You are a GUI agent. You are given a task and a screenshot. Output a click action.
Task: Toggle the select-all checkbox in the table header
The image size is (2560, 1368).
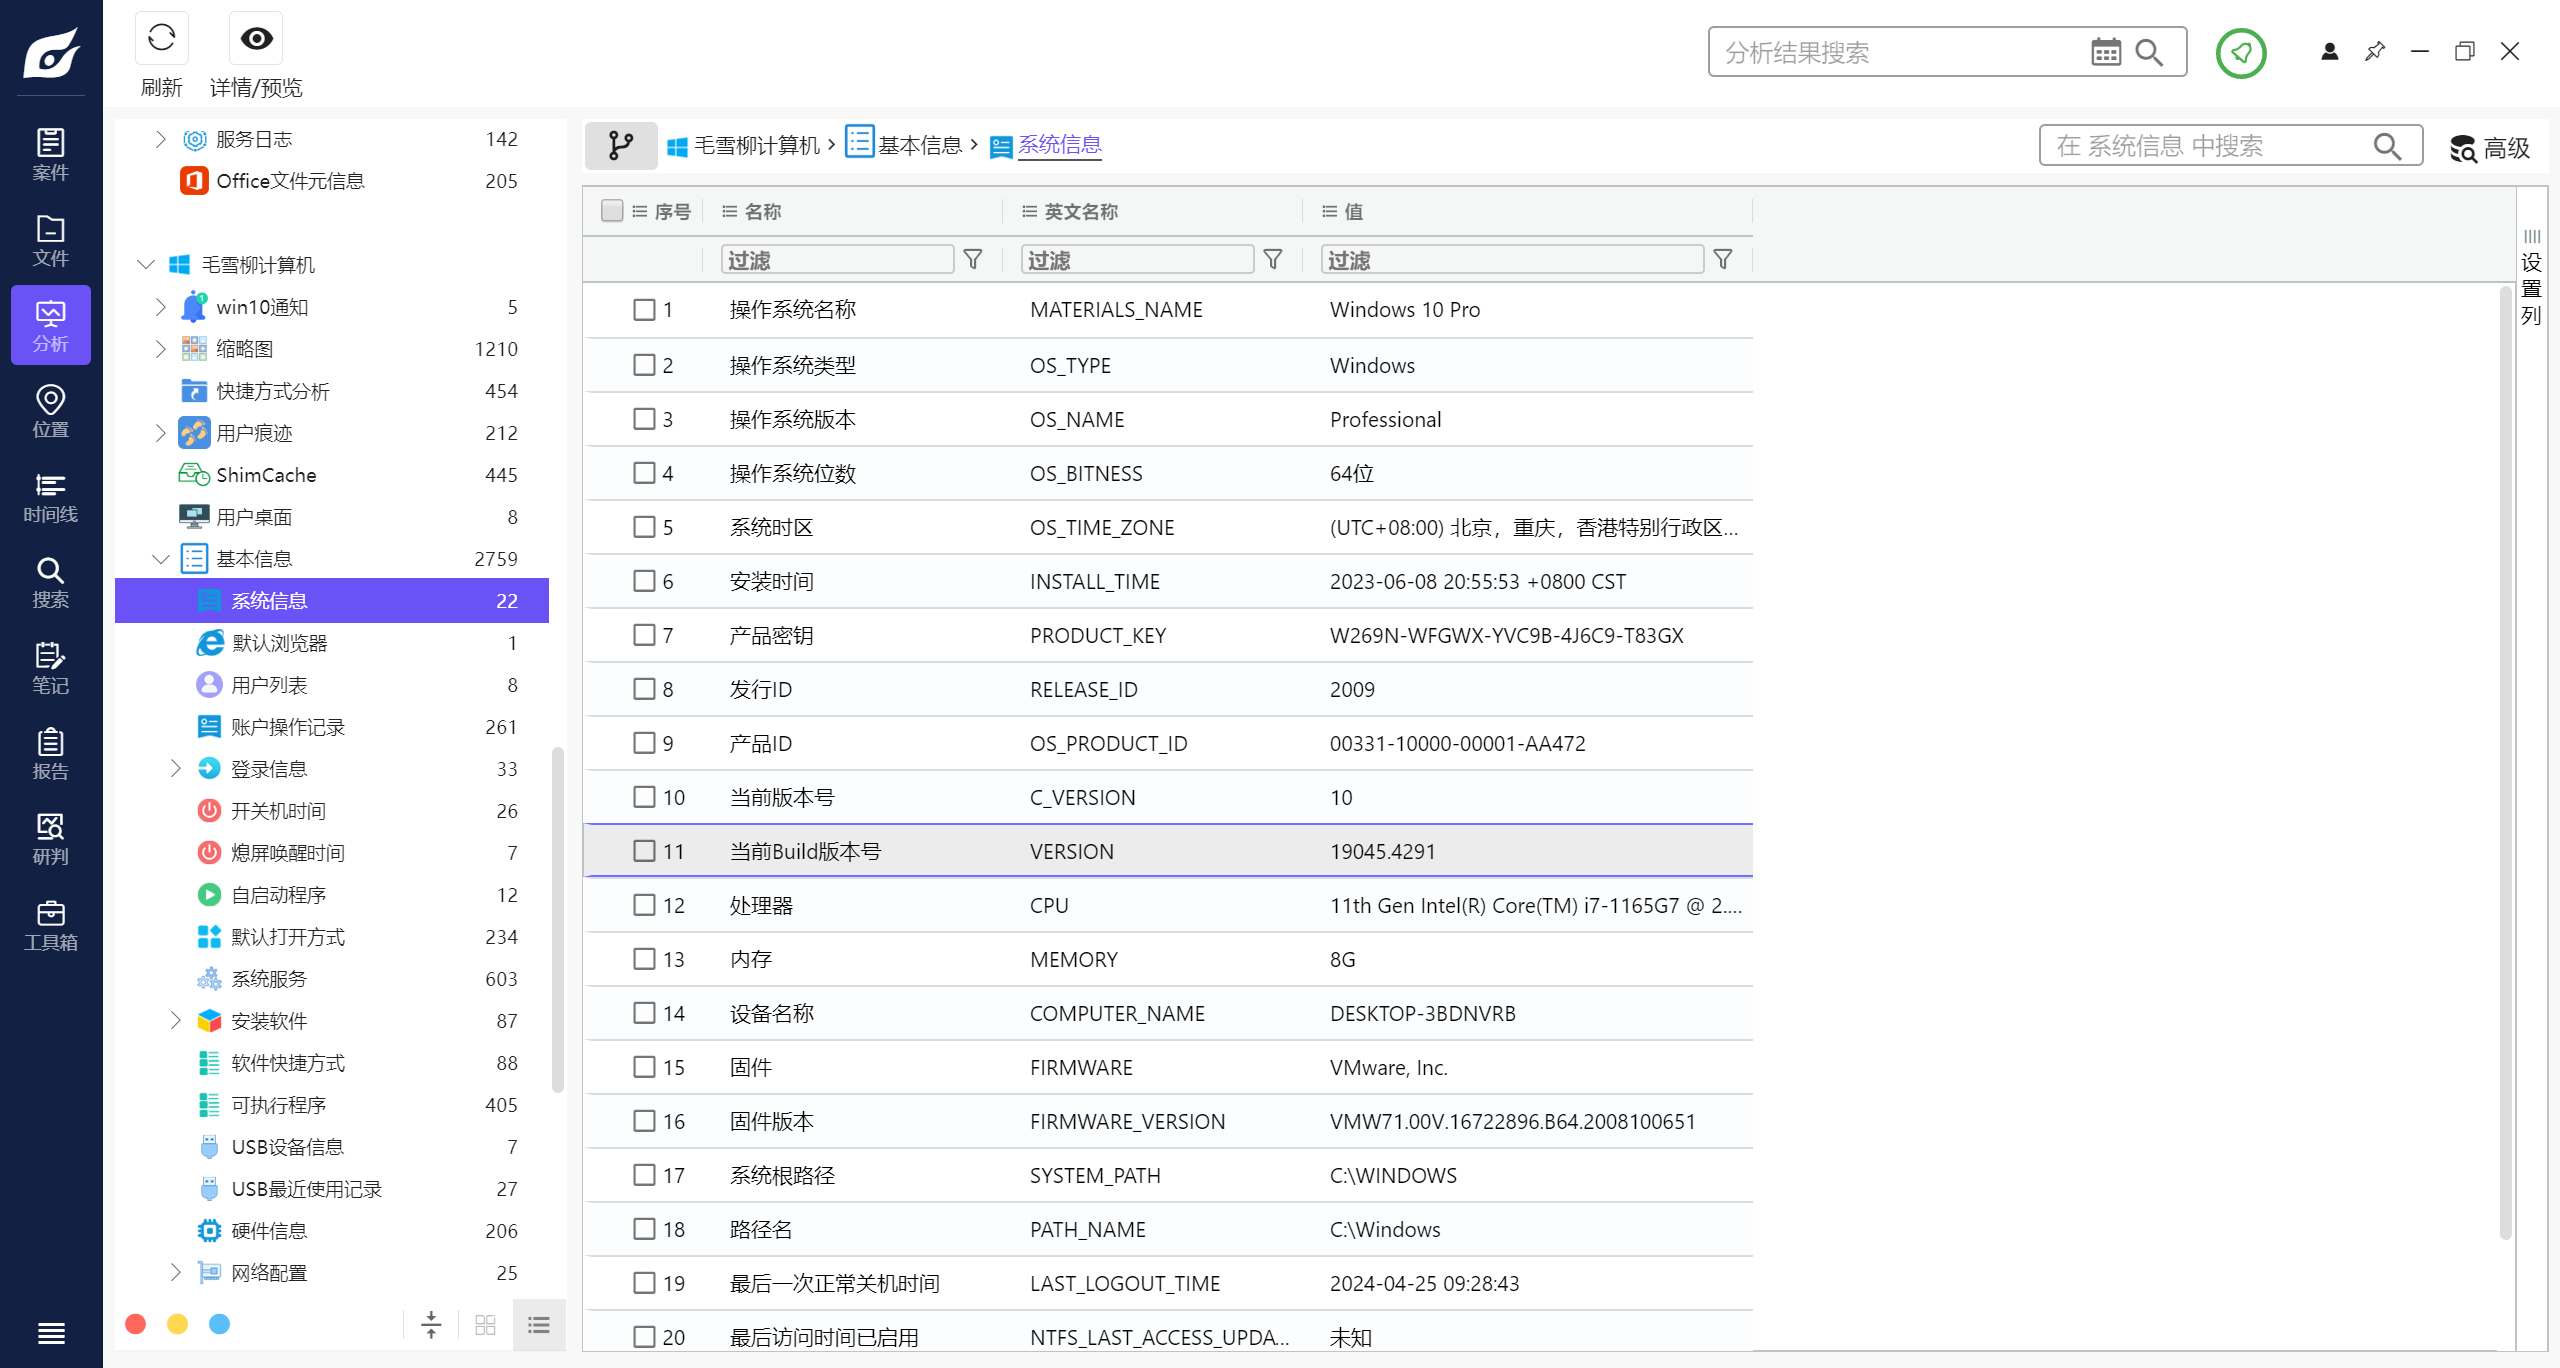point(612,211)
